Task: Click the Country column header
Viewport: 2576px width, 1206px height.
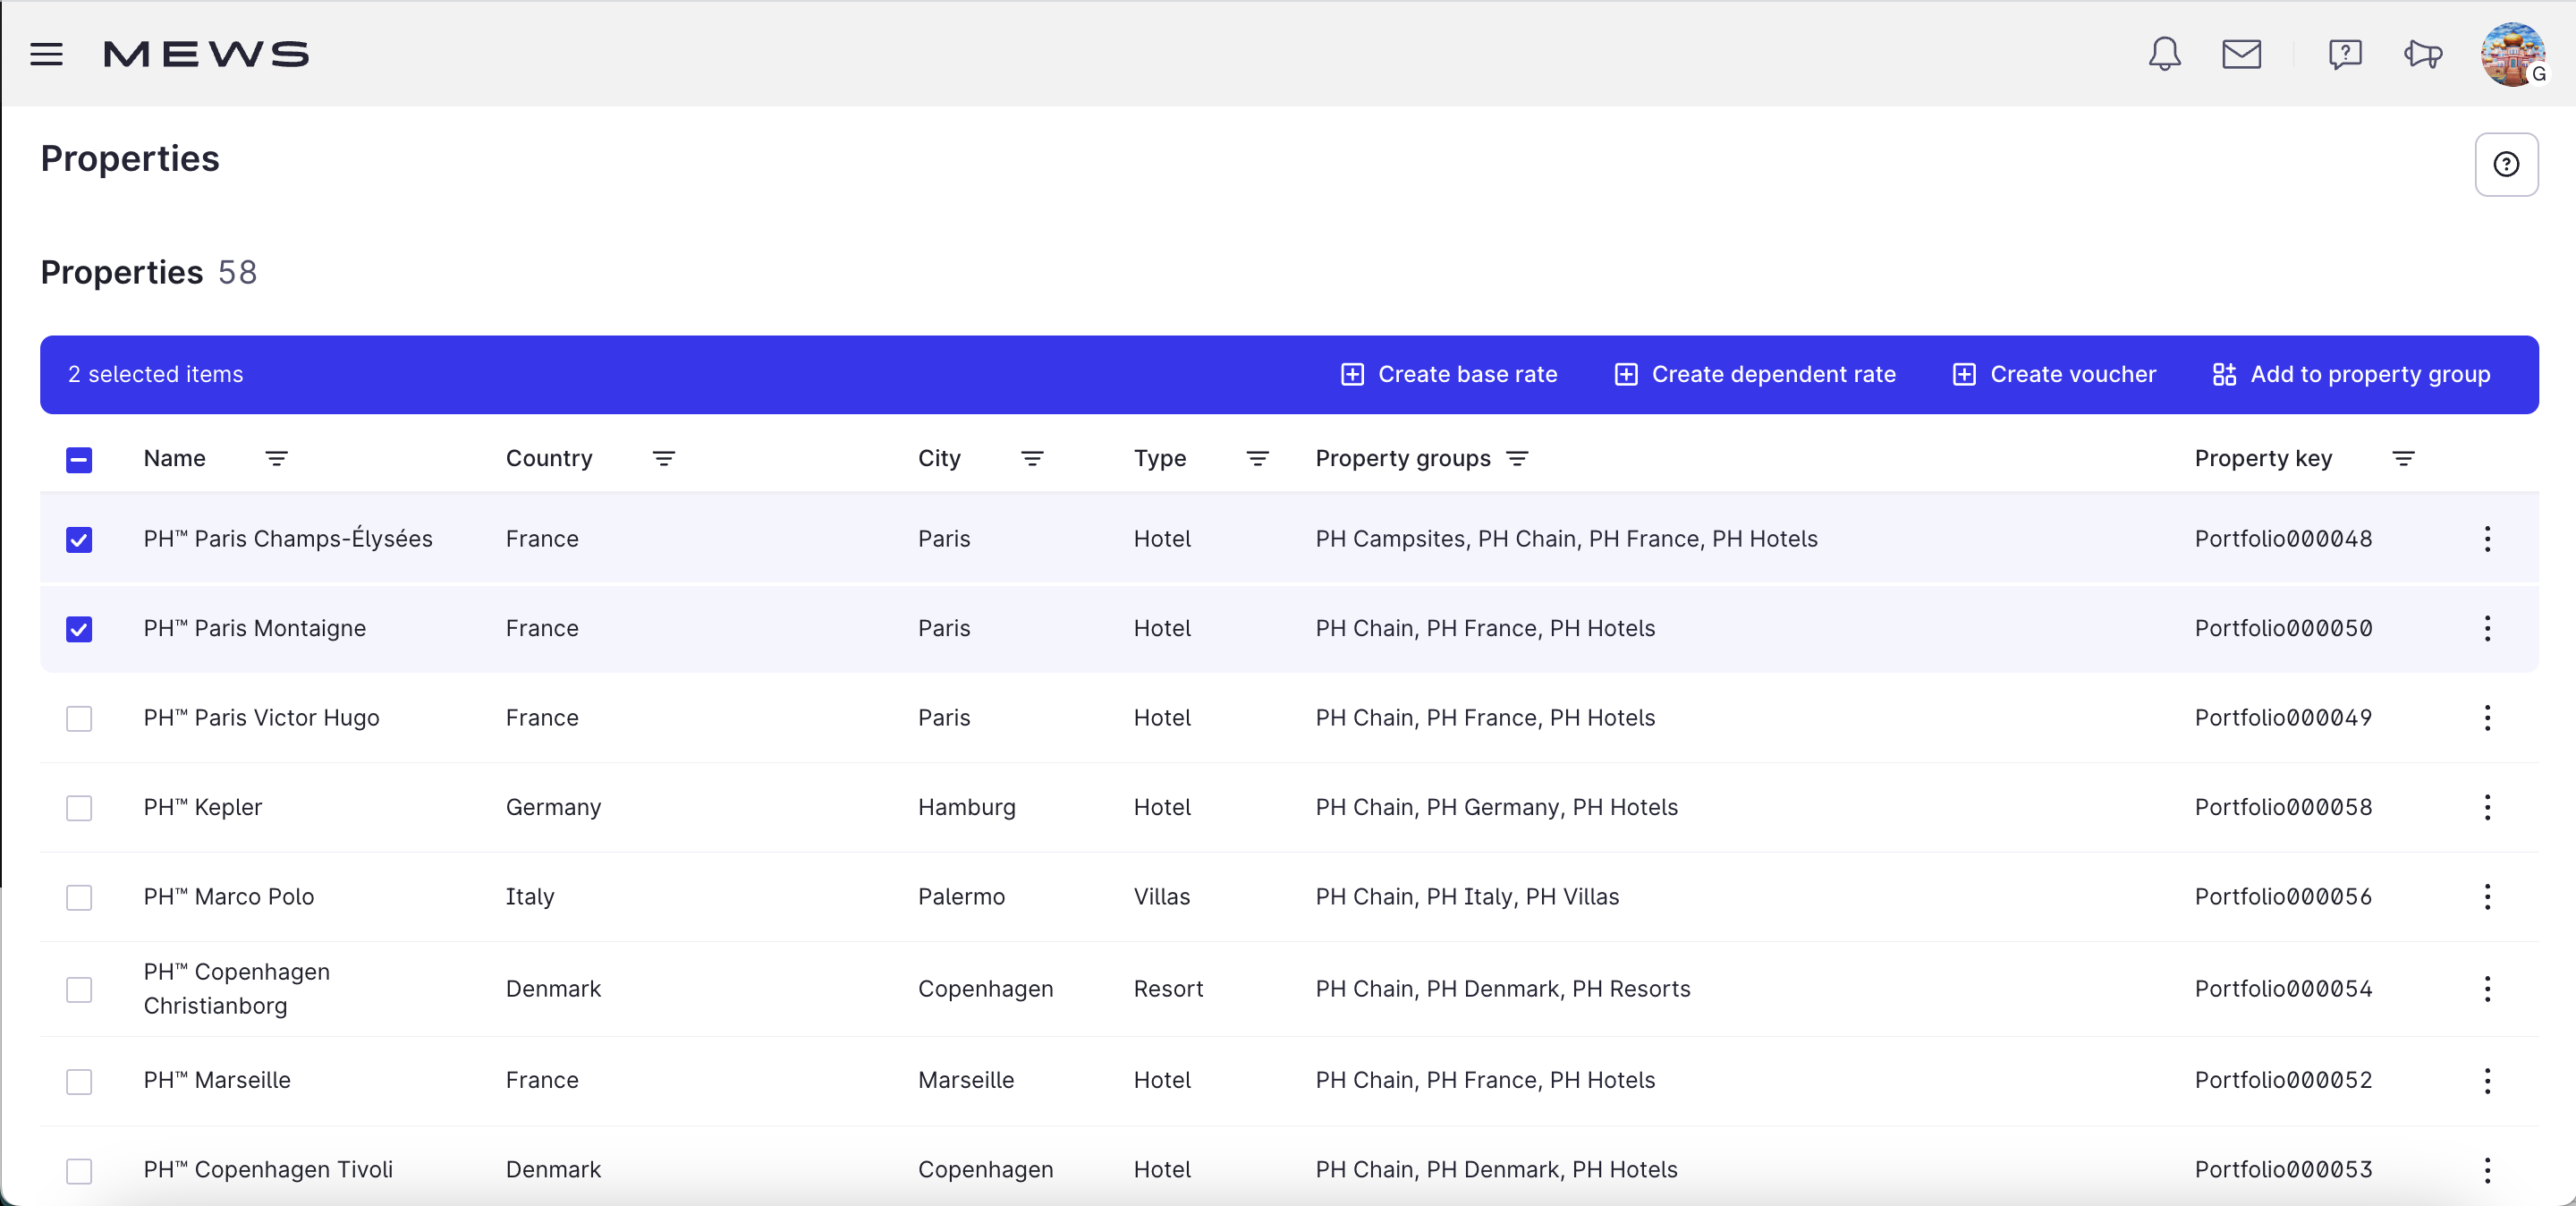Action: tap(549, 458)
